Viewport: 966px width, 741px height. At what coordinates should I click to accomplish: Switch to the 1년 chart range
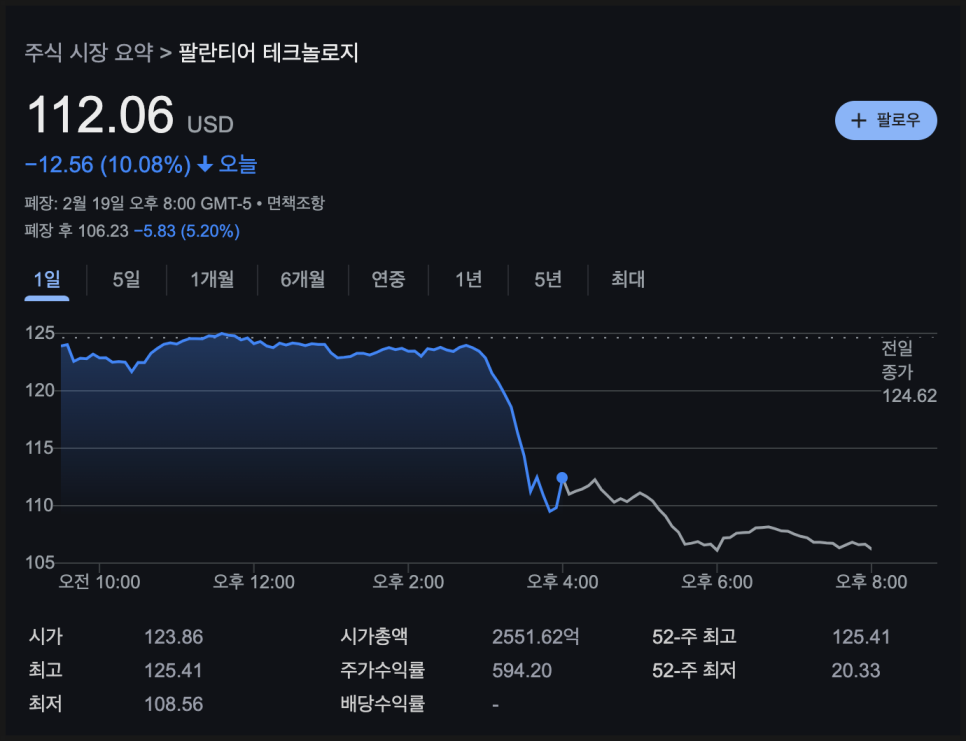468,280
